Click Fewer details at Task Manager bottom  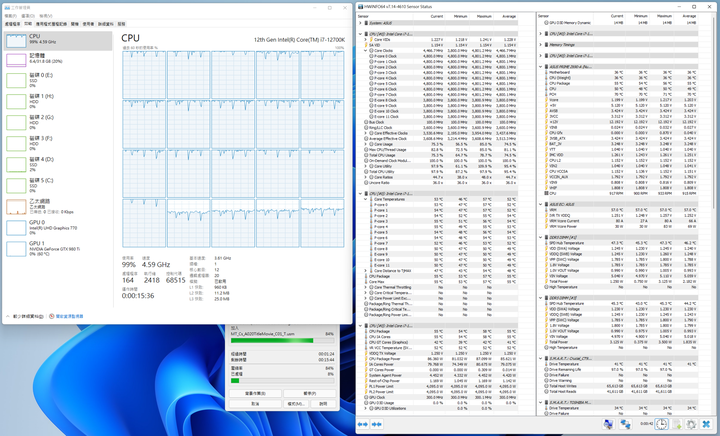25,316
